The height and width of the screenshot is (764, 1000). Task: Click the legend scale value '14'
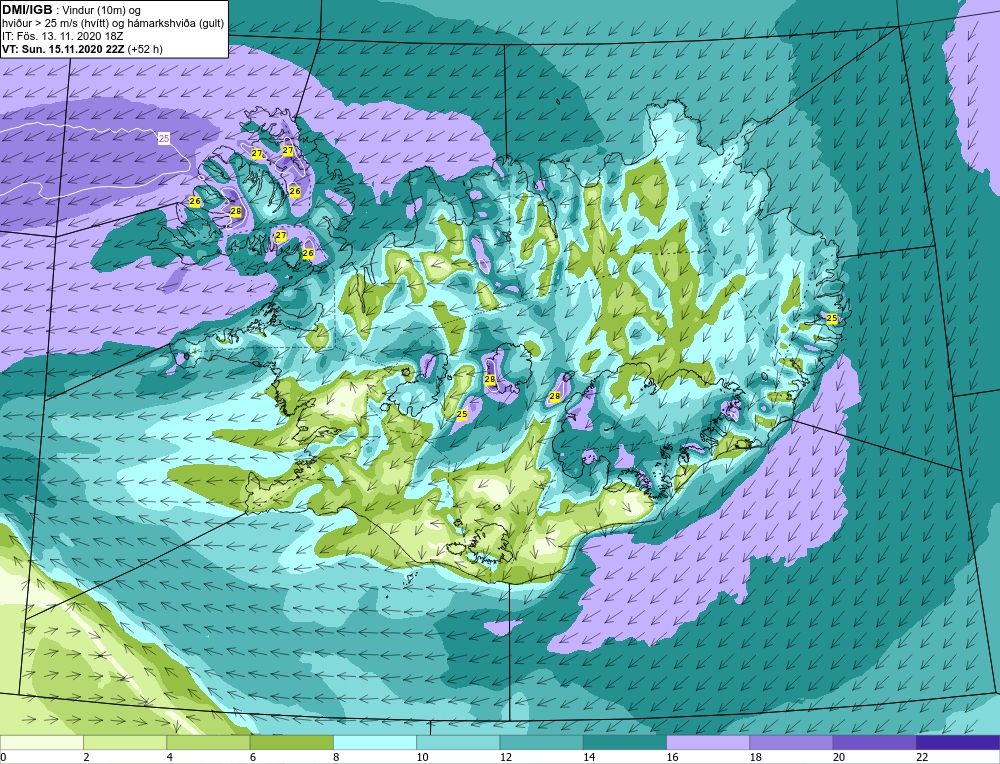(x=589, y=757)
